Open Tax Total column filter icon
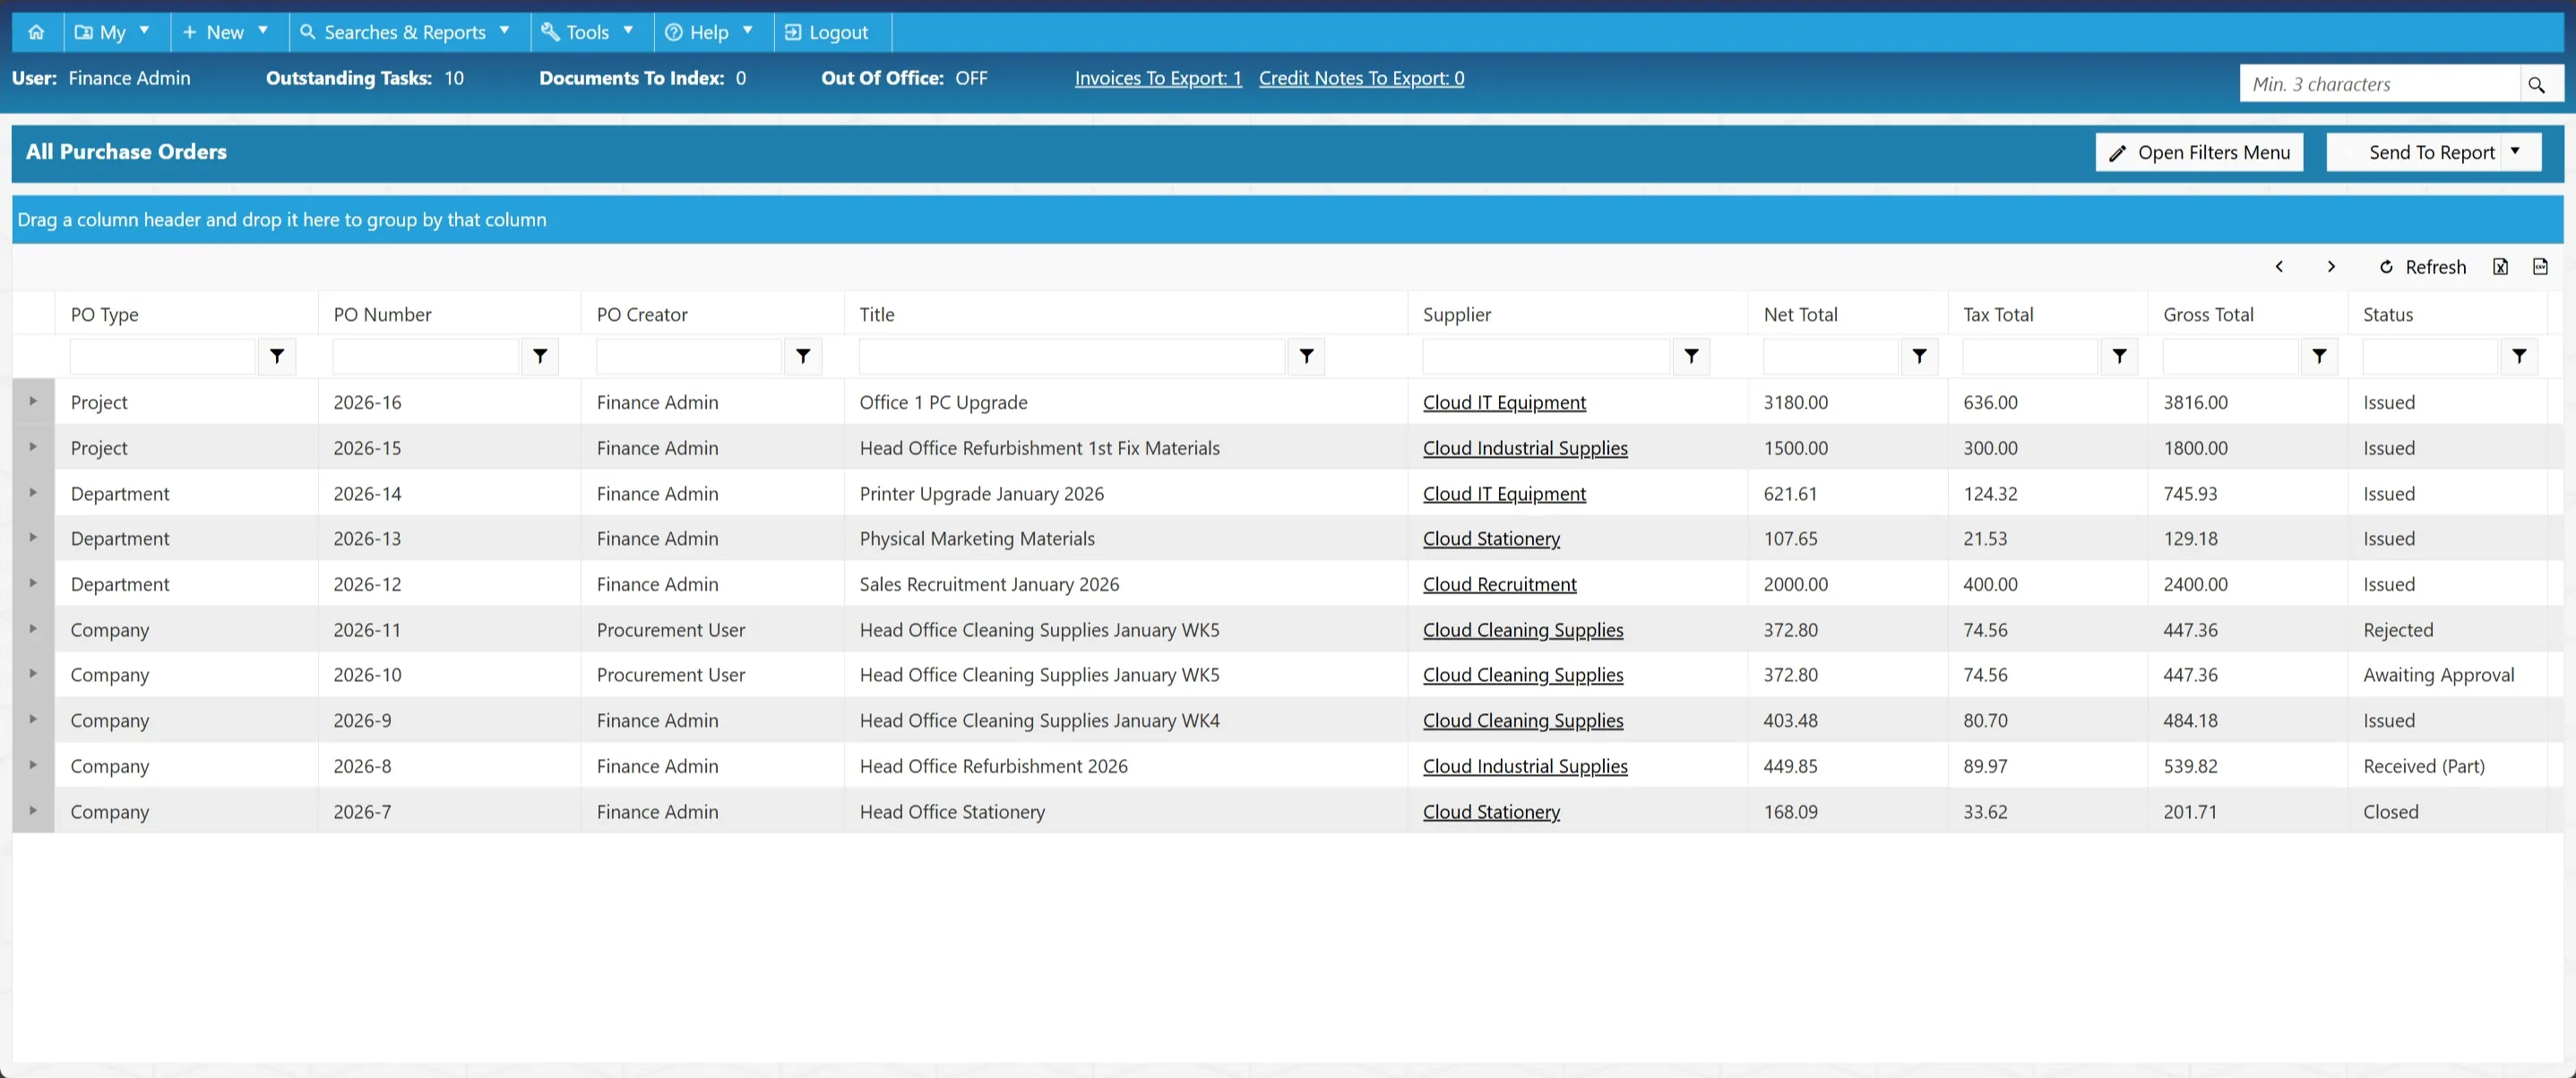 2119,356
